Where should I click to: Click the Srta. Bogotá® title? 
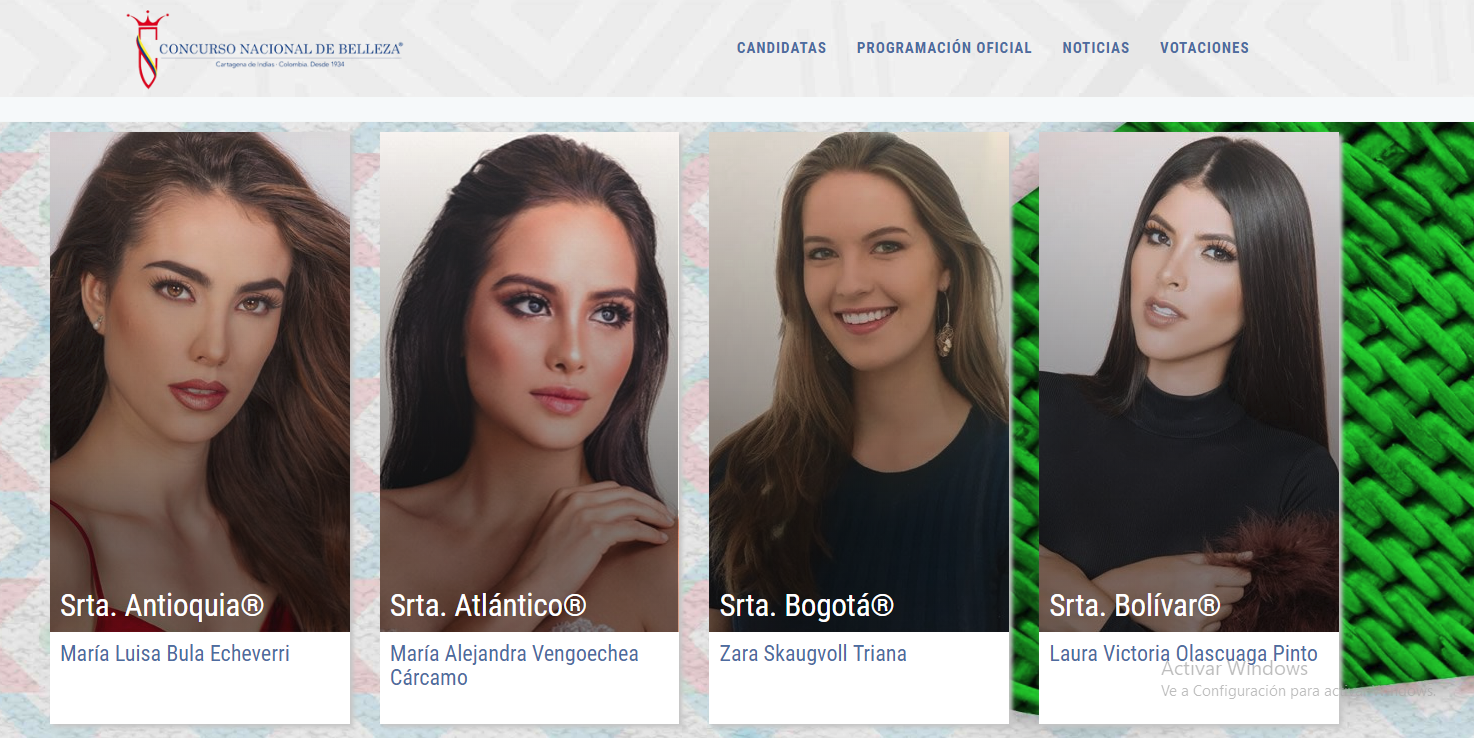pyautogui.click(x=807, y=605)
